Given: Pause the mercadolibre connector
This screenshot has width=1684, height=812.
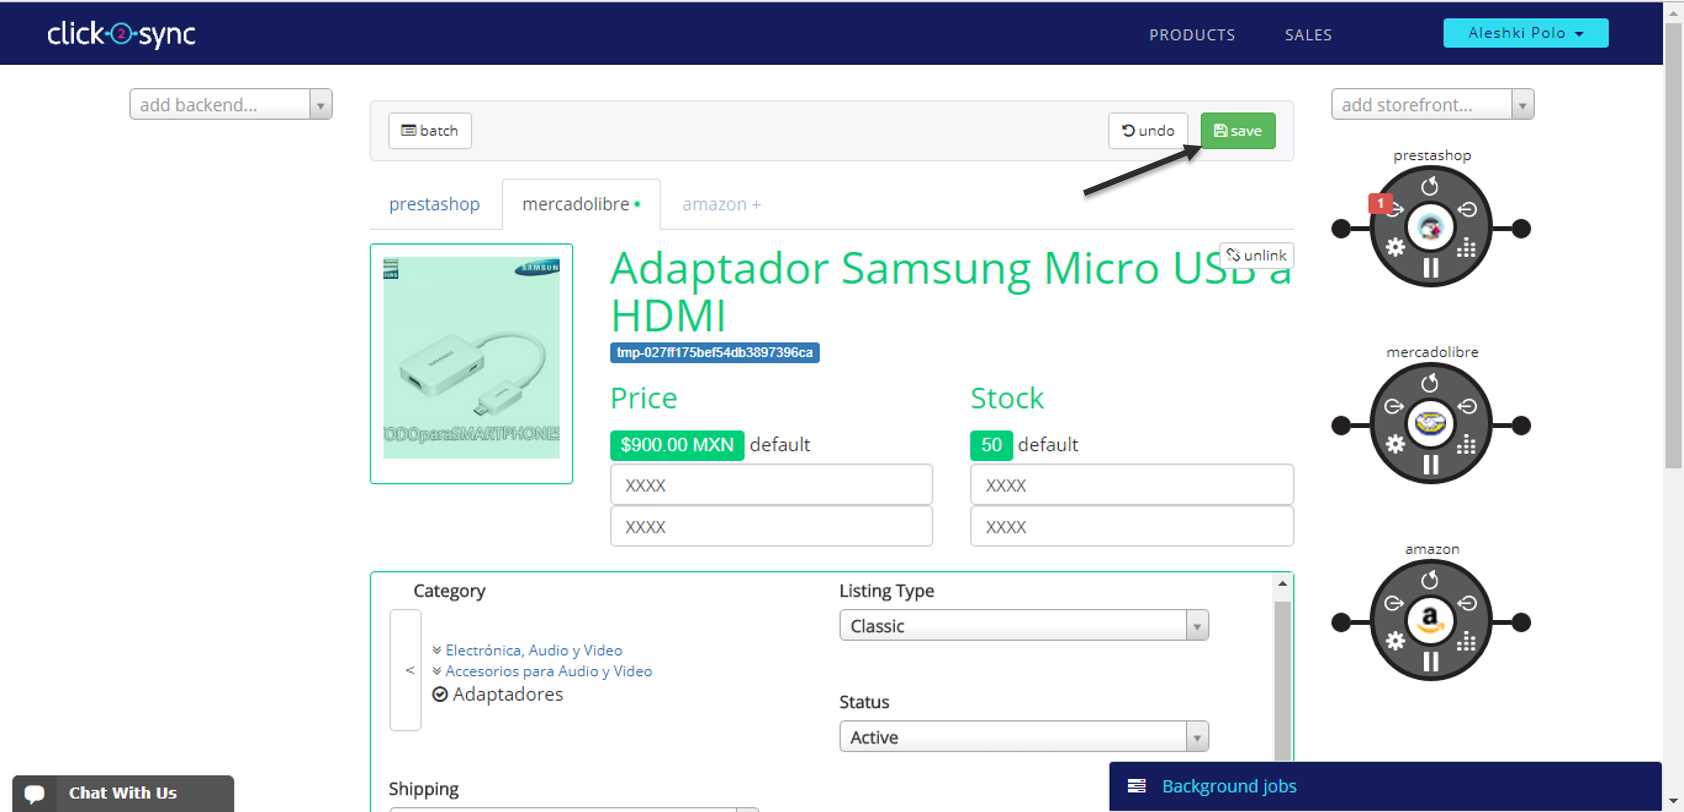Looking at the screenshot, I should click(x=1431, y=465).
